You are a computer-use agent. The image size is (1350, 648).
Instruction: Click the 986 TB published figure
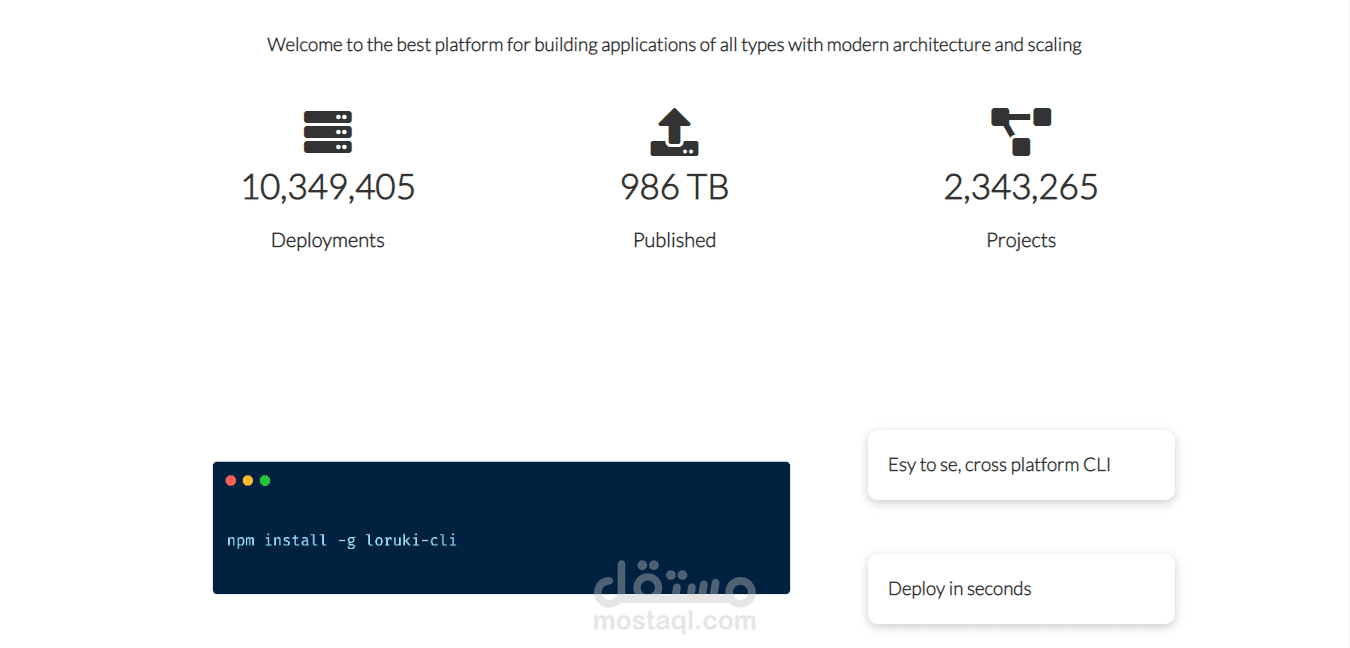tap(674, 187)
